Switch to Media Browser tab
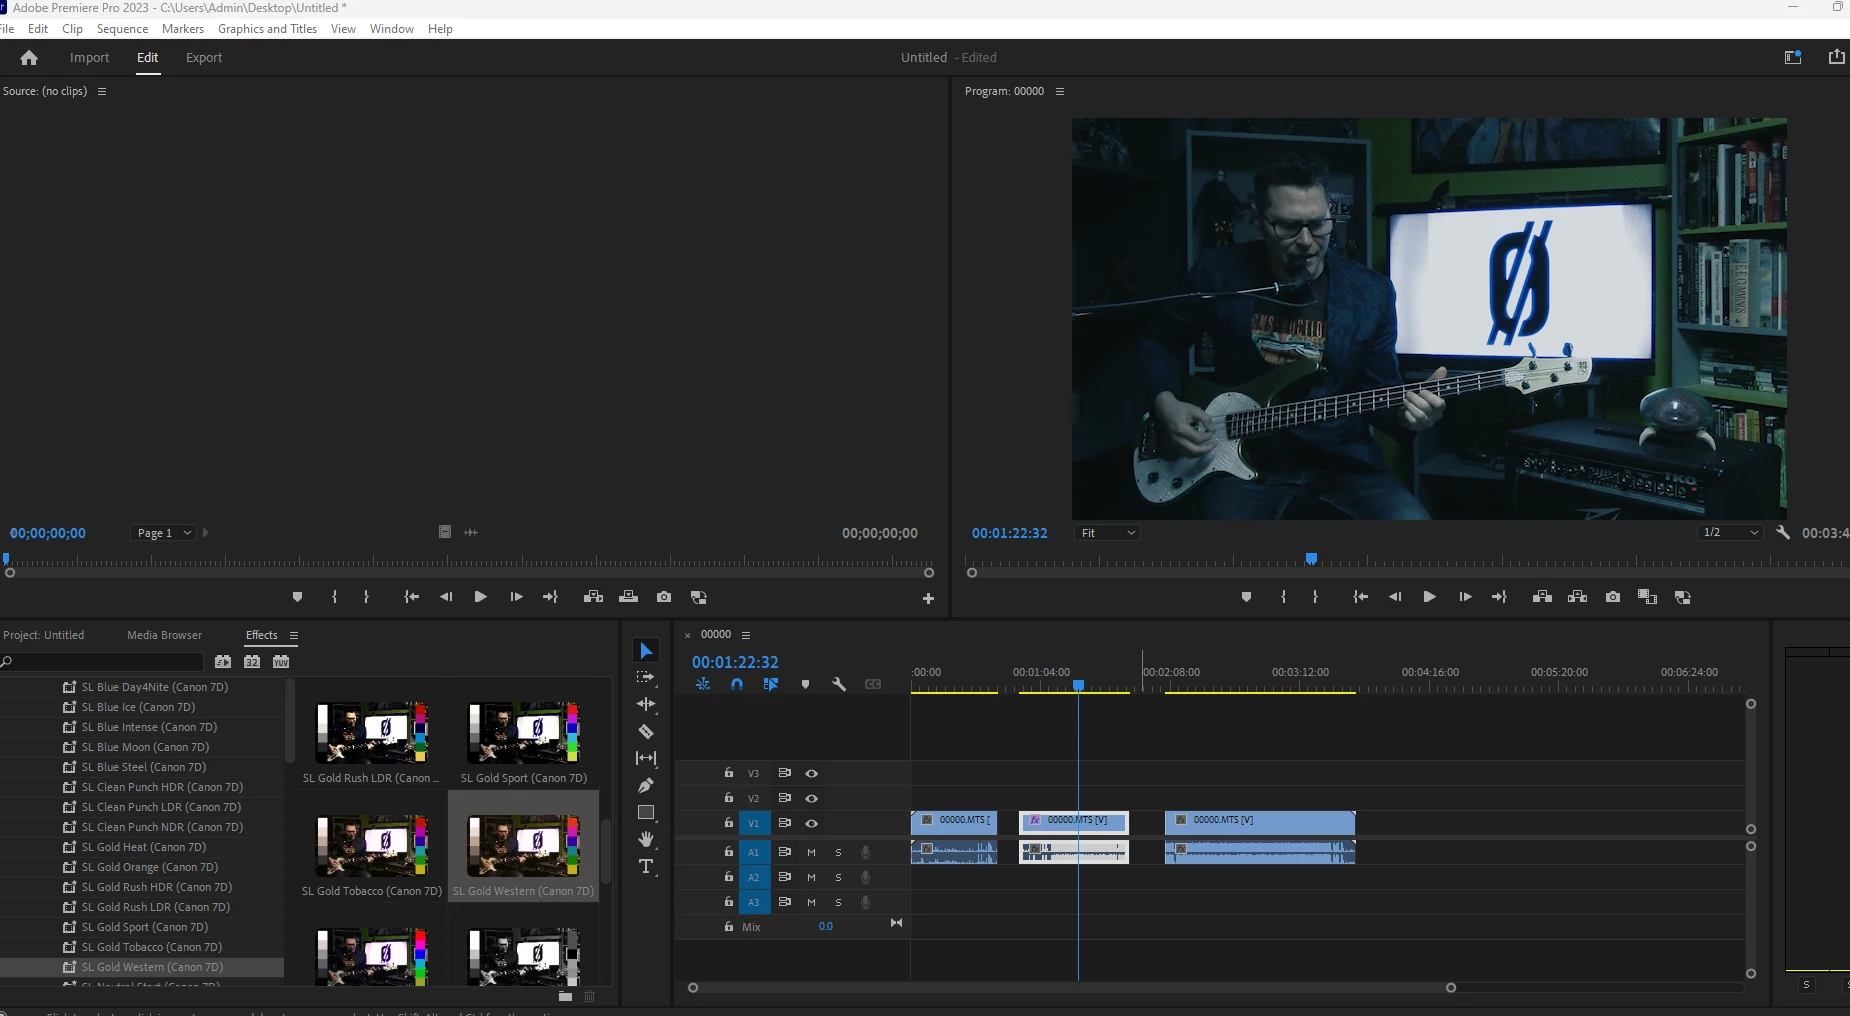The width and height of the screenshot is (1850, 1016). (164, 635)
